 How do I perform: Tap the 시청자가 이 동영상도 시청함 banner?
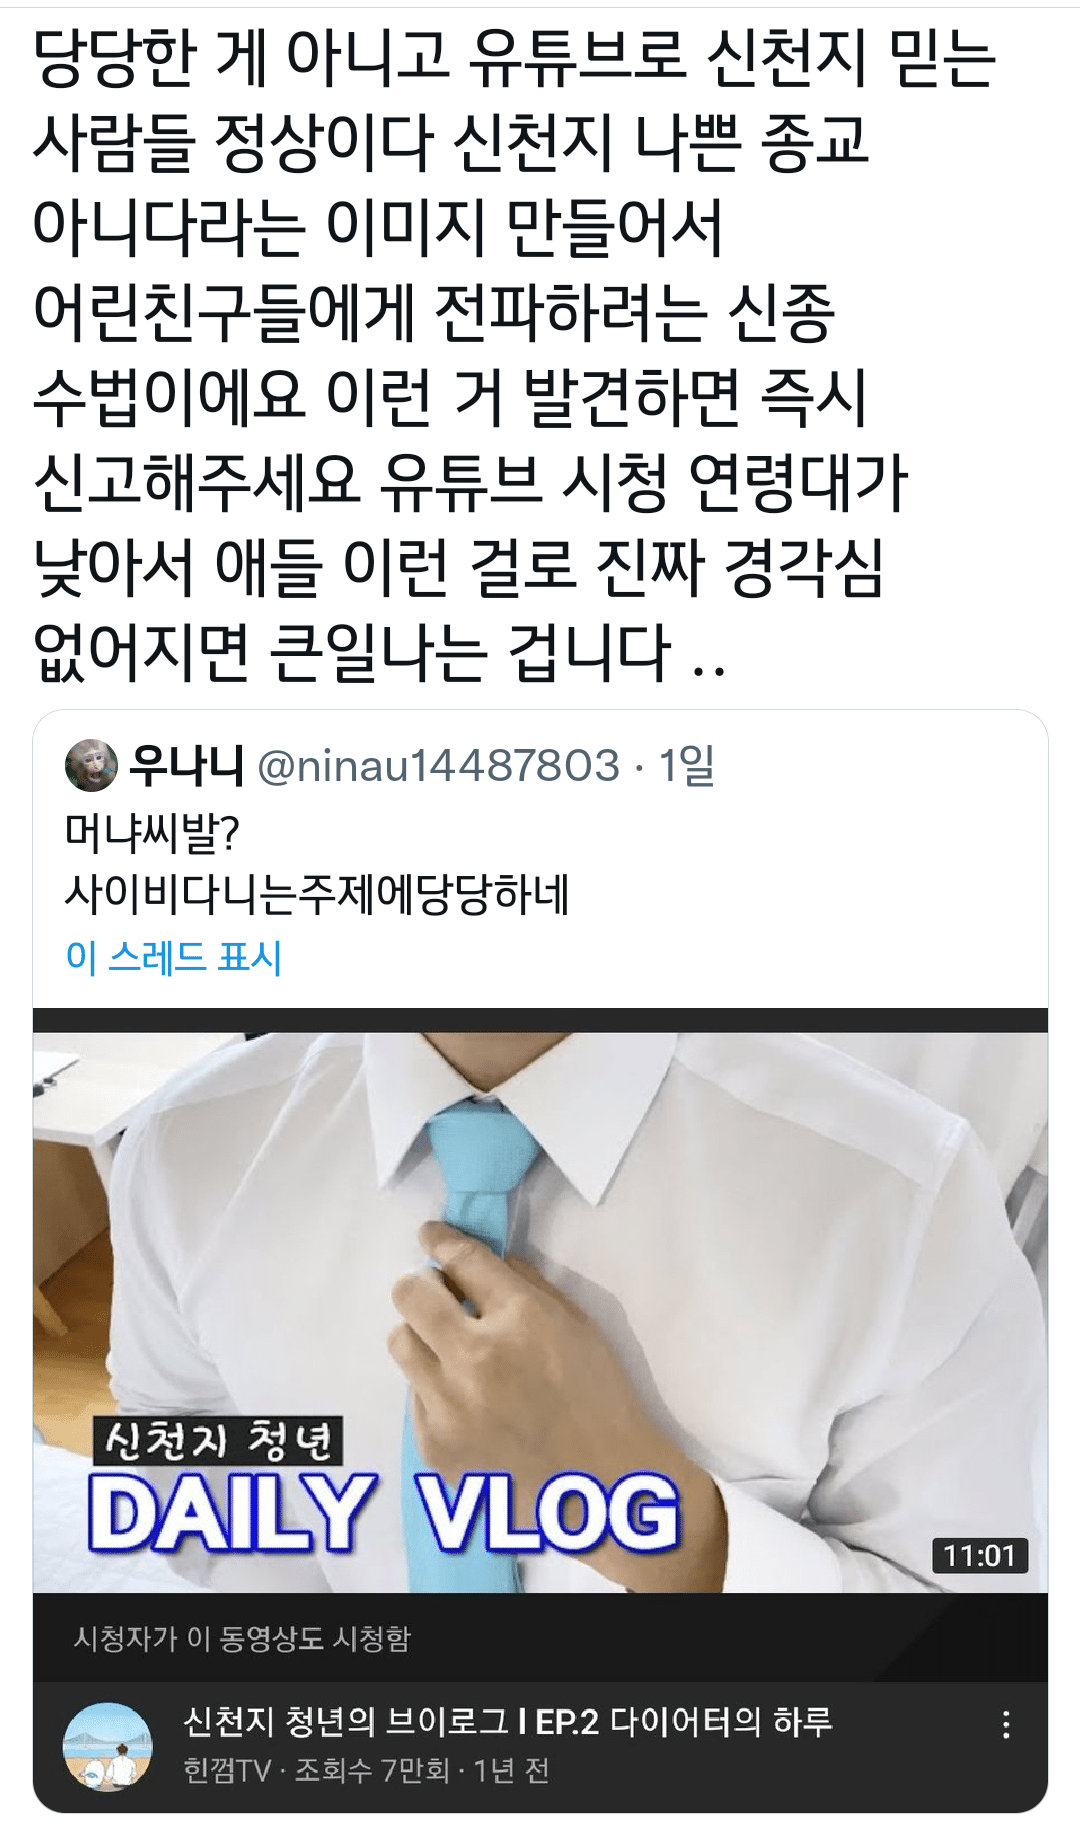click(x=540, y=1638)
